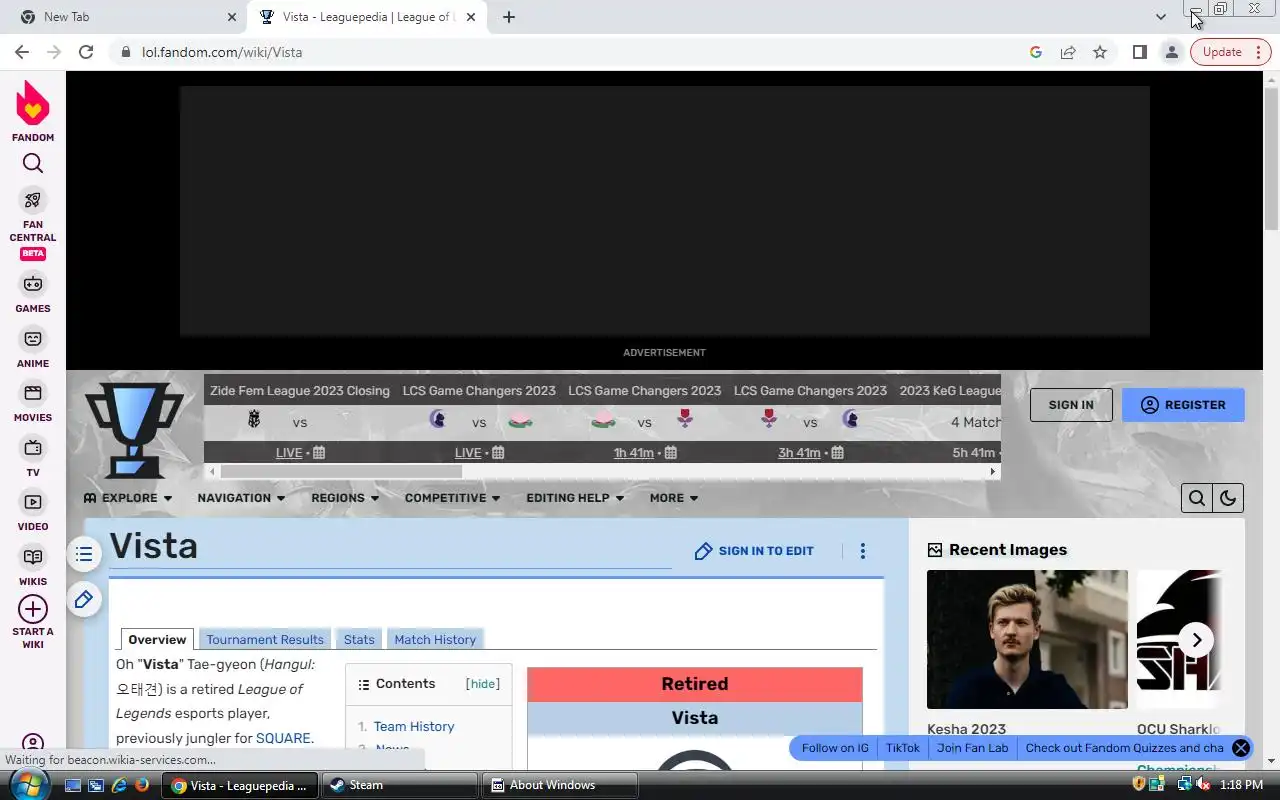1280x800 pixels.
Task: Expand the Competitive menu
Action: coord(453,498)
